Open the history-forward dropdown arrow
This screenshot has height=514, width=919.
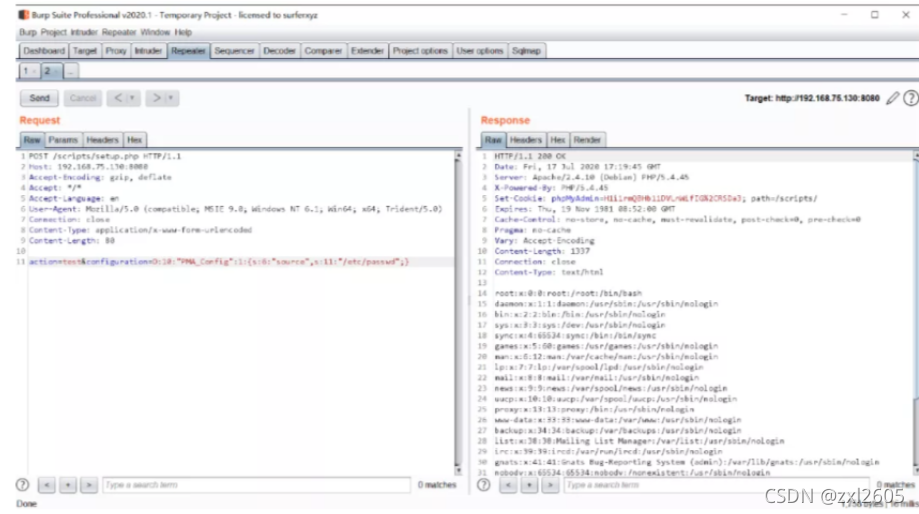(171, 98)
